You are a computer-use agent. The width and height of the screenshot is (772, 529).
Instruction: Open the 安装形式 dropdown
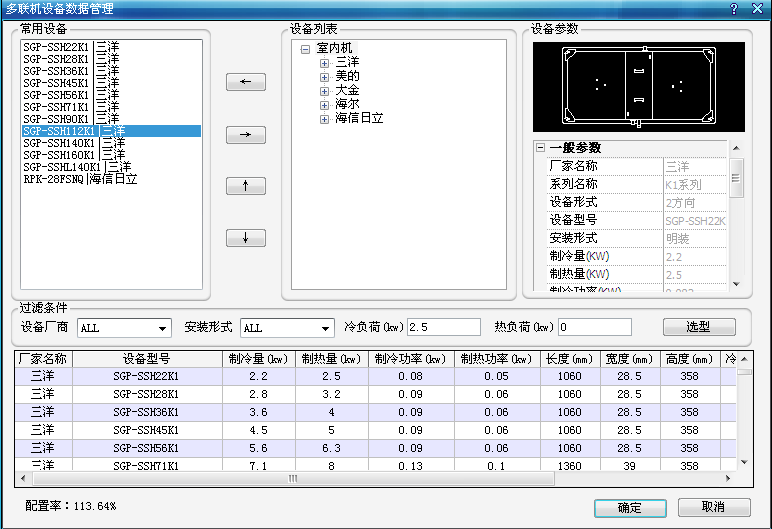tap(325, 328)
